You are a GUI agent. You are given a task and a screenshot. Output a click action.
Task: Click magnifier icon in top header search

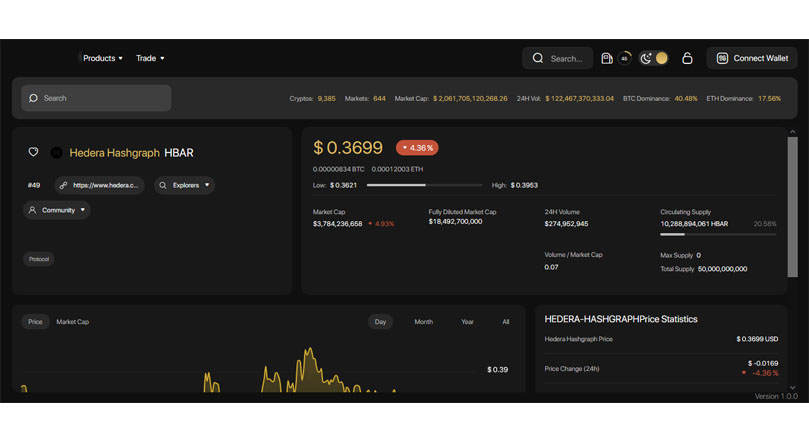pyautogui.click(x=538, y=58)
